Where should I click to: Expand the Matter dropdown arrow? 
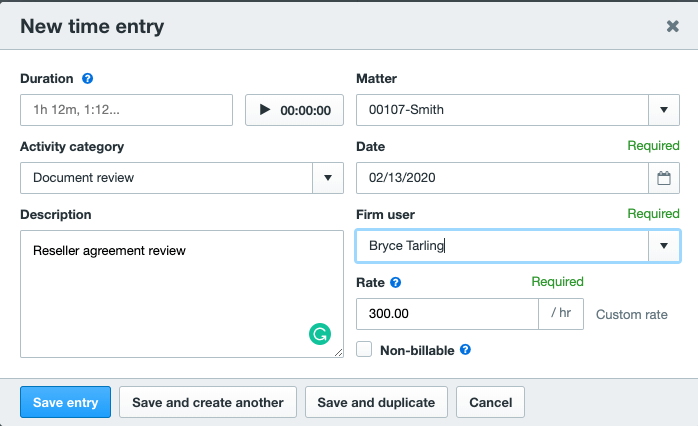pyautogui.click(x=664, y=110)
